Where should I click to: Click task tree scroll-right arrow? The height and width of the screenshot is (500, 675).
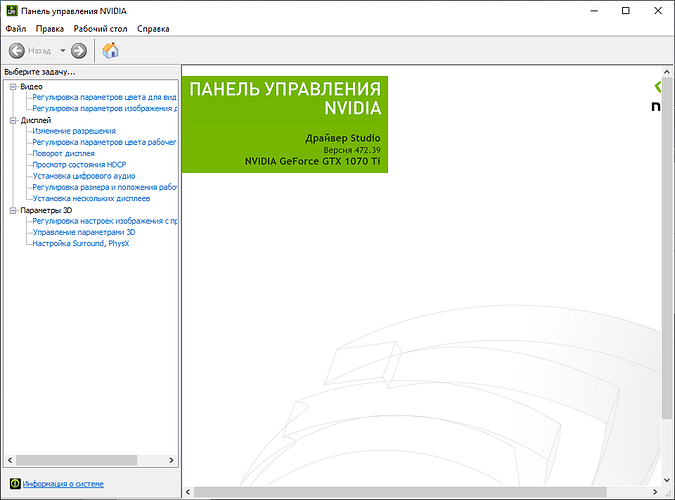(171, 460)
